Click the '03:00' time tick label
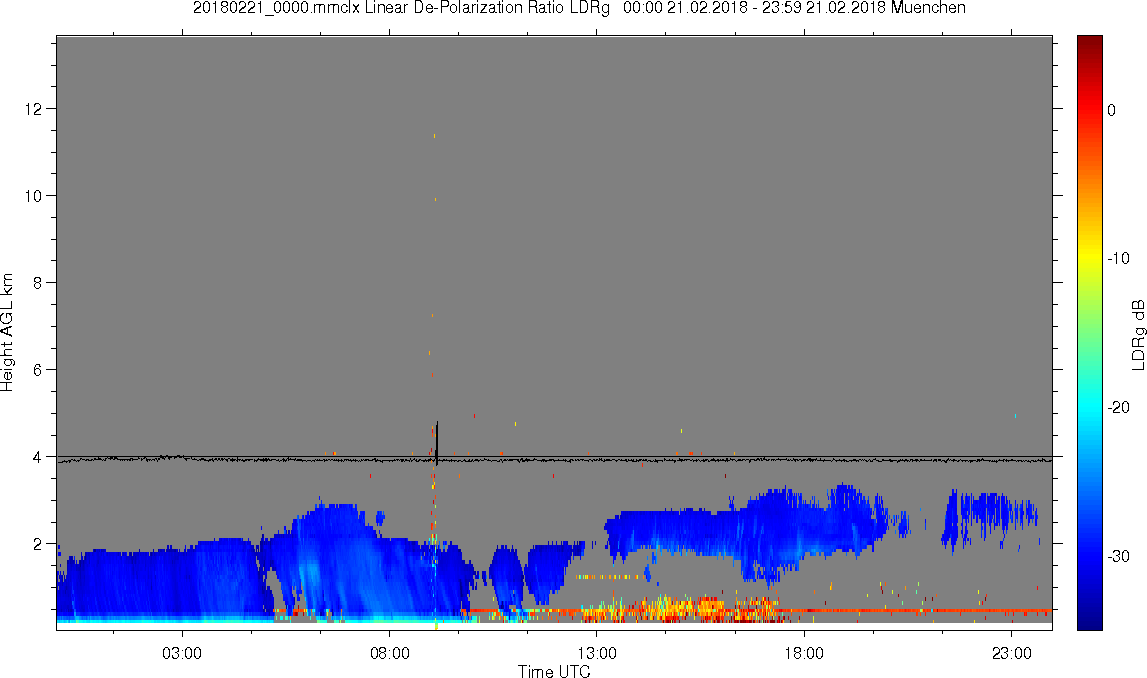The height and width of the screenshot is (678, 1147). pos(181,653)
